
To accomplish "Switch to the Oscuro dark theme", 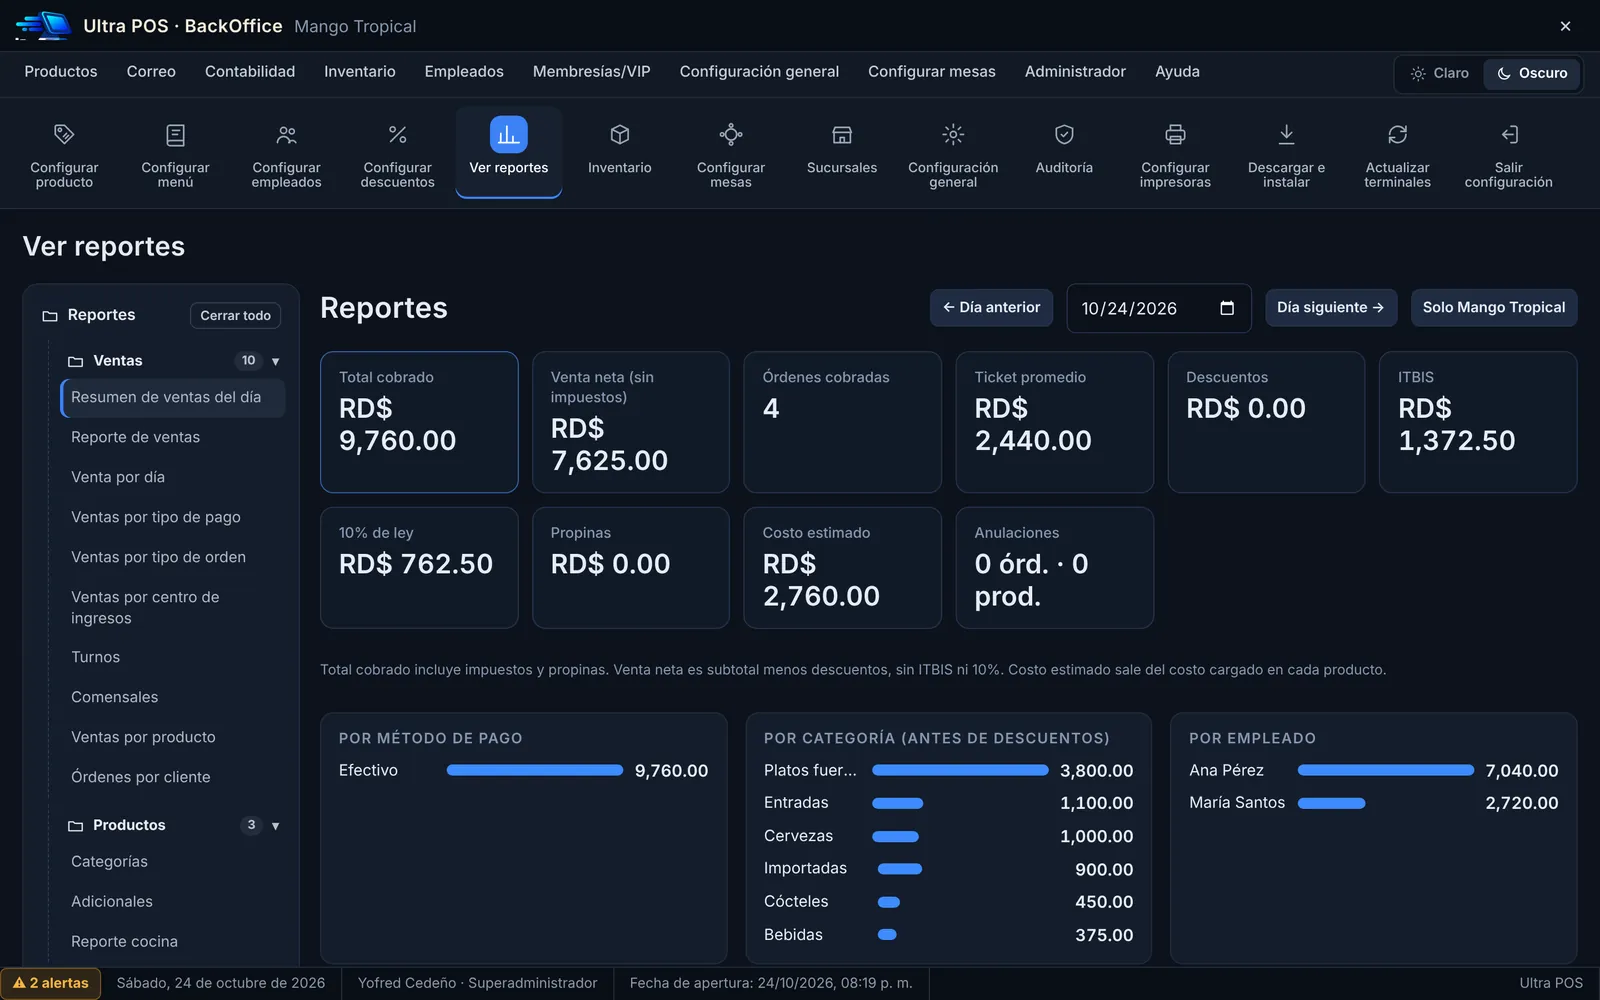I will (x=1532, y=73).
